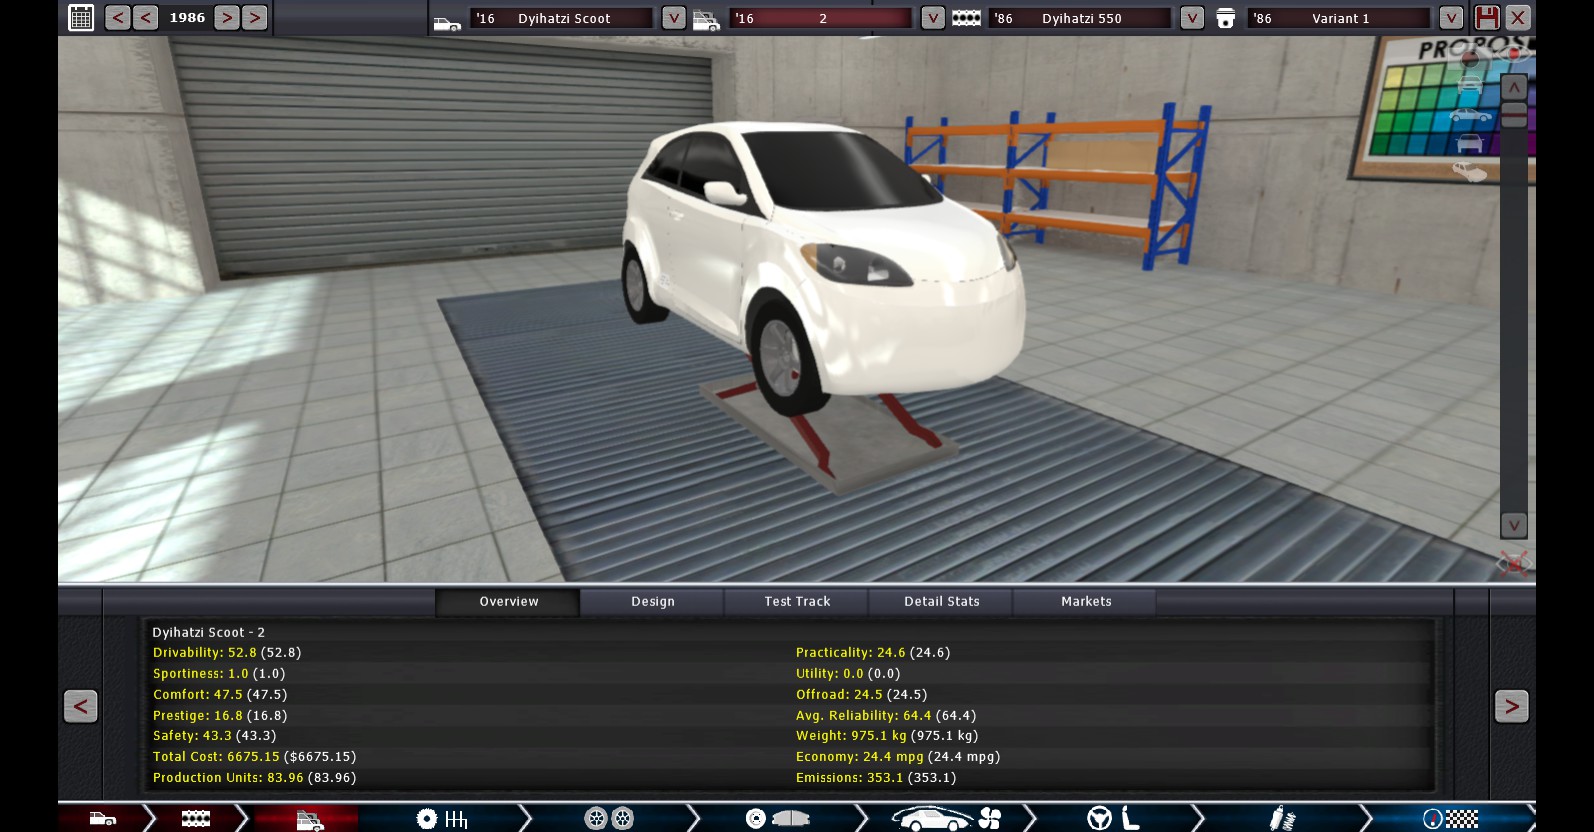
Task: Click the Emissions: 353.1 stat
Action: pos(876,777)
